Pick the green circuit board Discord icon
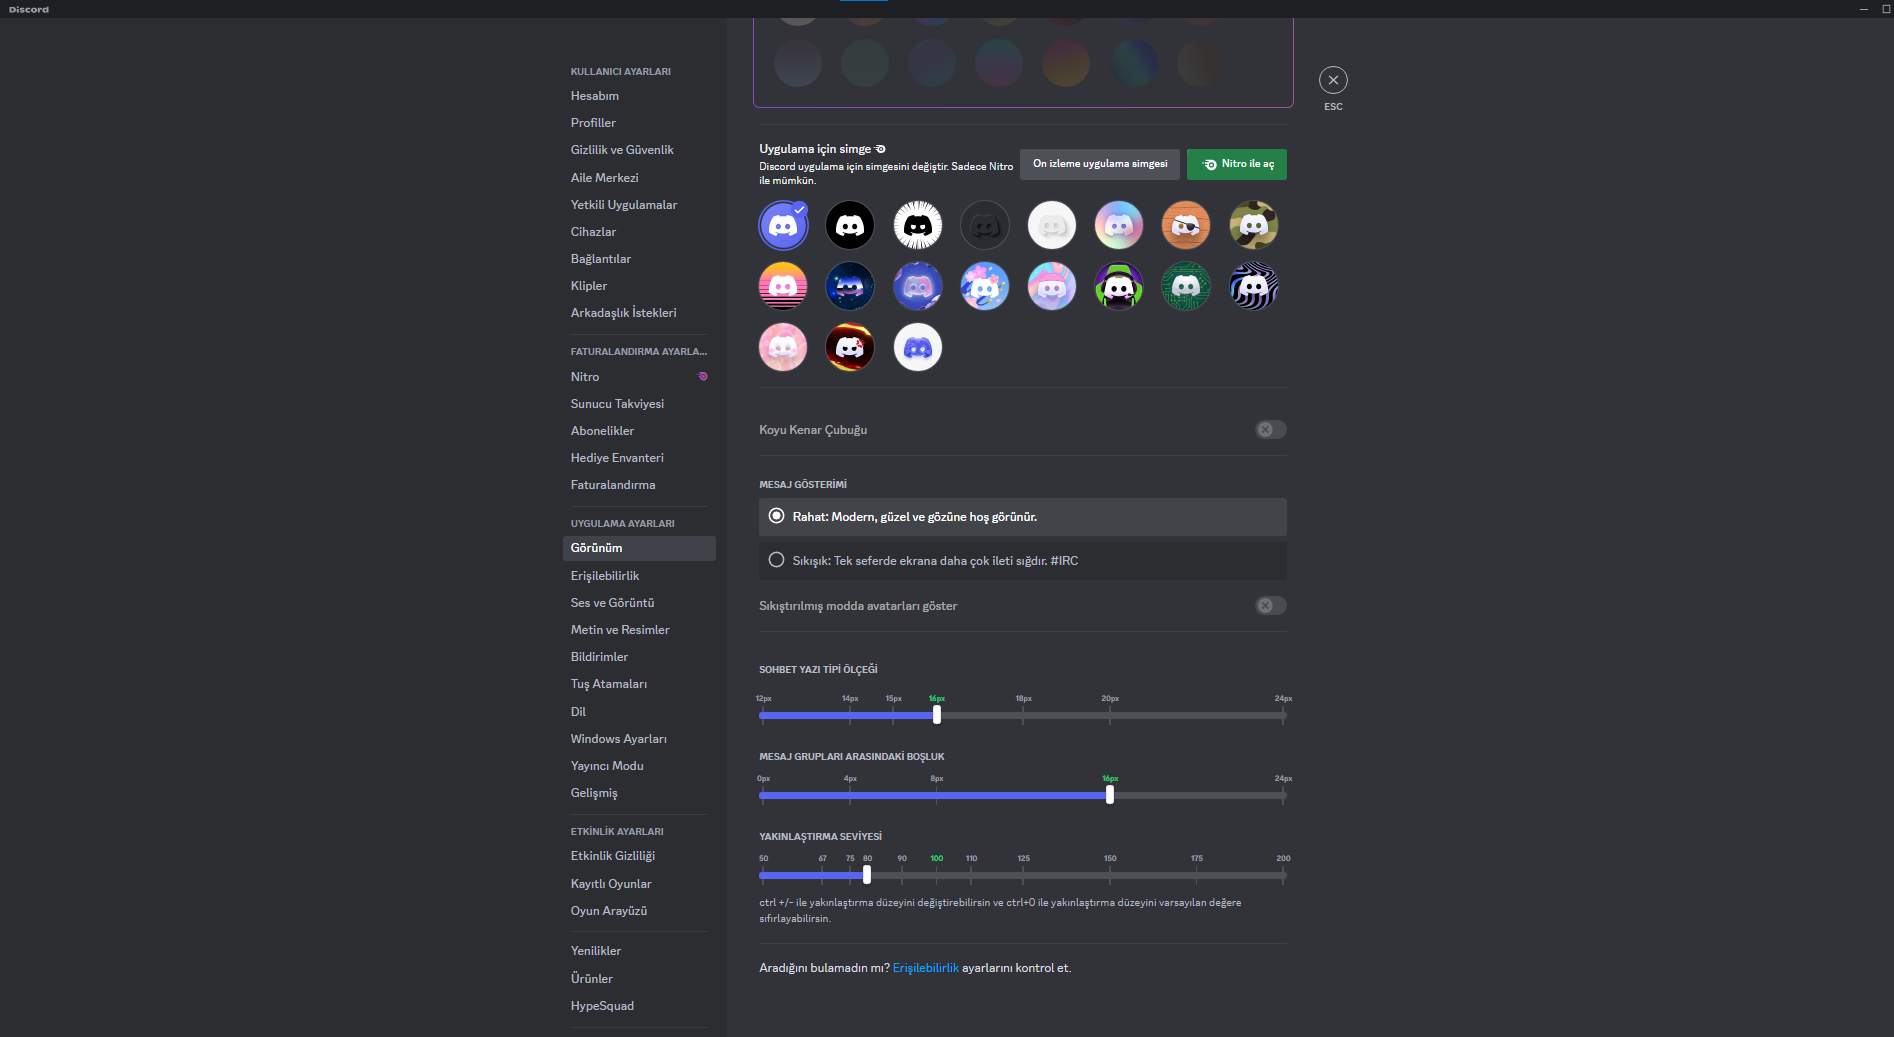The height and width of the screenshot is (1037, 1894). tap(1186, 287)
